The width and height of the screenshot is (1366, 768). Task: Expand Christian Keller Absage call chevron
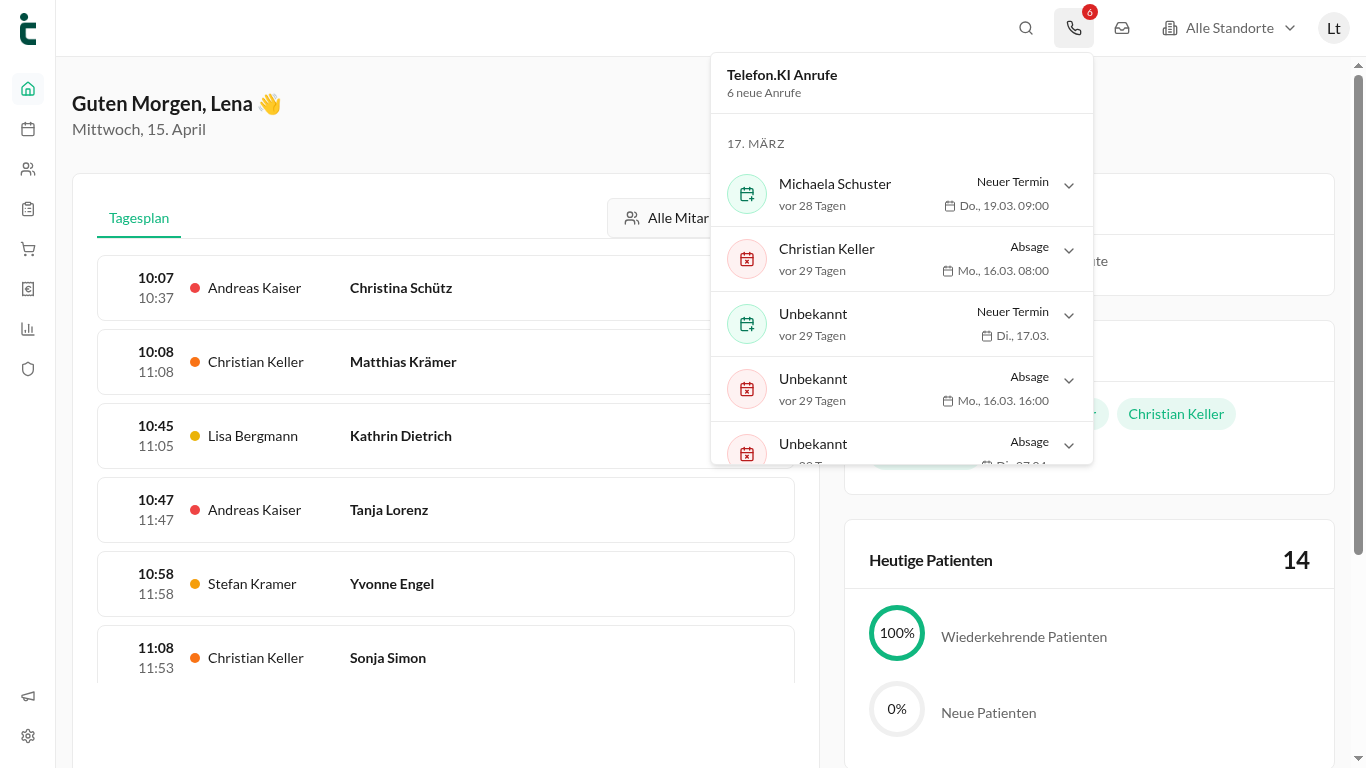[1069, 251]
